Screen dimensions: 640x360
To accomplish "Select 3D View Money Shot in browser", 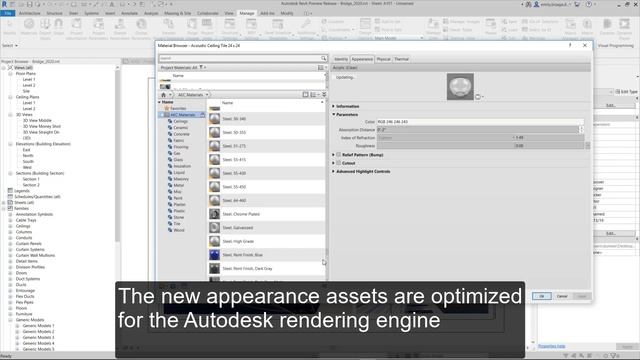I will pyautogui.click(x=42, y=126).
